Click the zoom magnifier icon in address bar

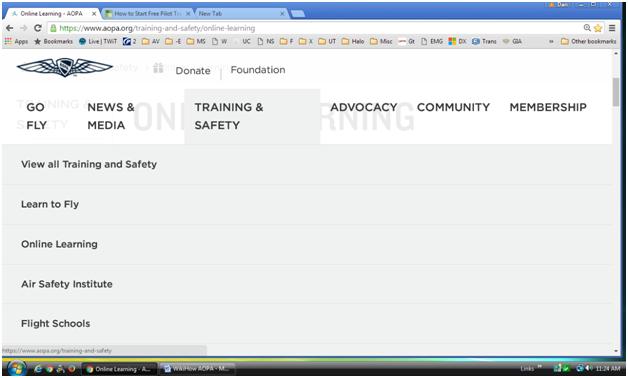(x=587, y=28)
